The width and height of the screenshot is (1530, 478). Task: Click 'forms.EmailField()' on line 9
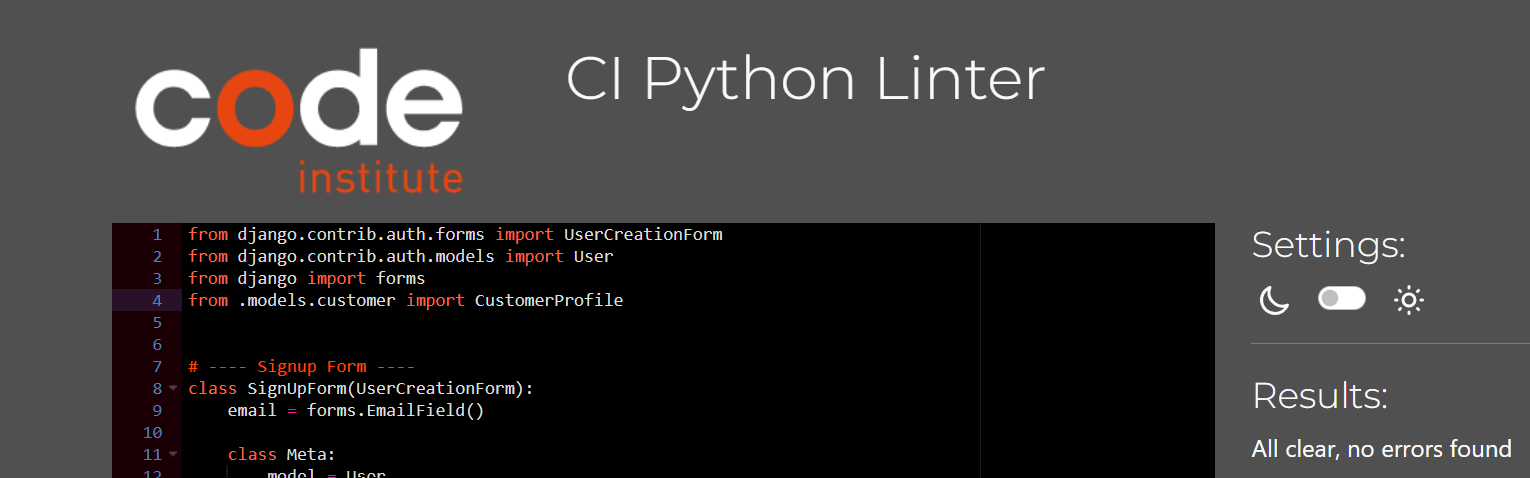396,410
